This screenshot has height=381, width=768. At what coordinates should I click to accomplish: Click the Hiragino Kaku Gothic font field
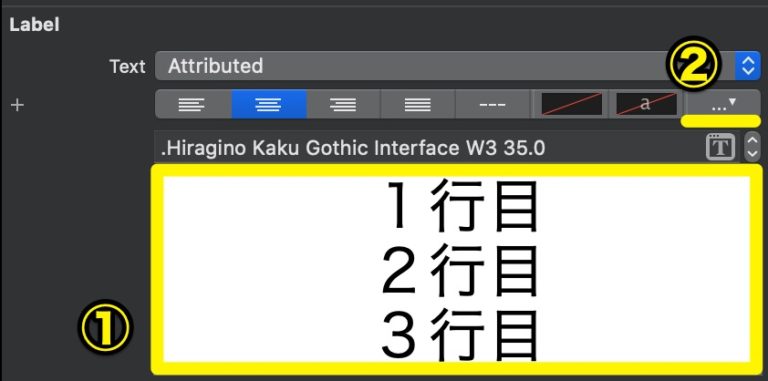(x=427, y=147)
